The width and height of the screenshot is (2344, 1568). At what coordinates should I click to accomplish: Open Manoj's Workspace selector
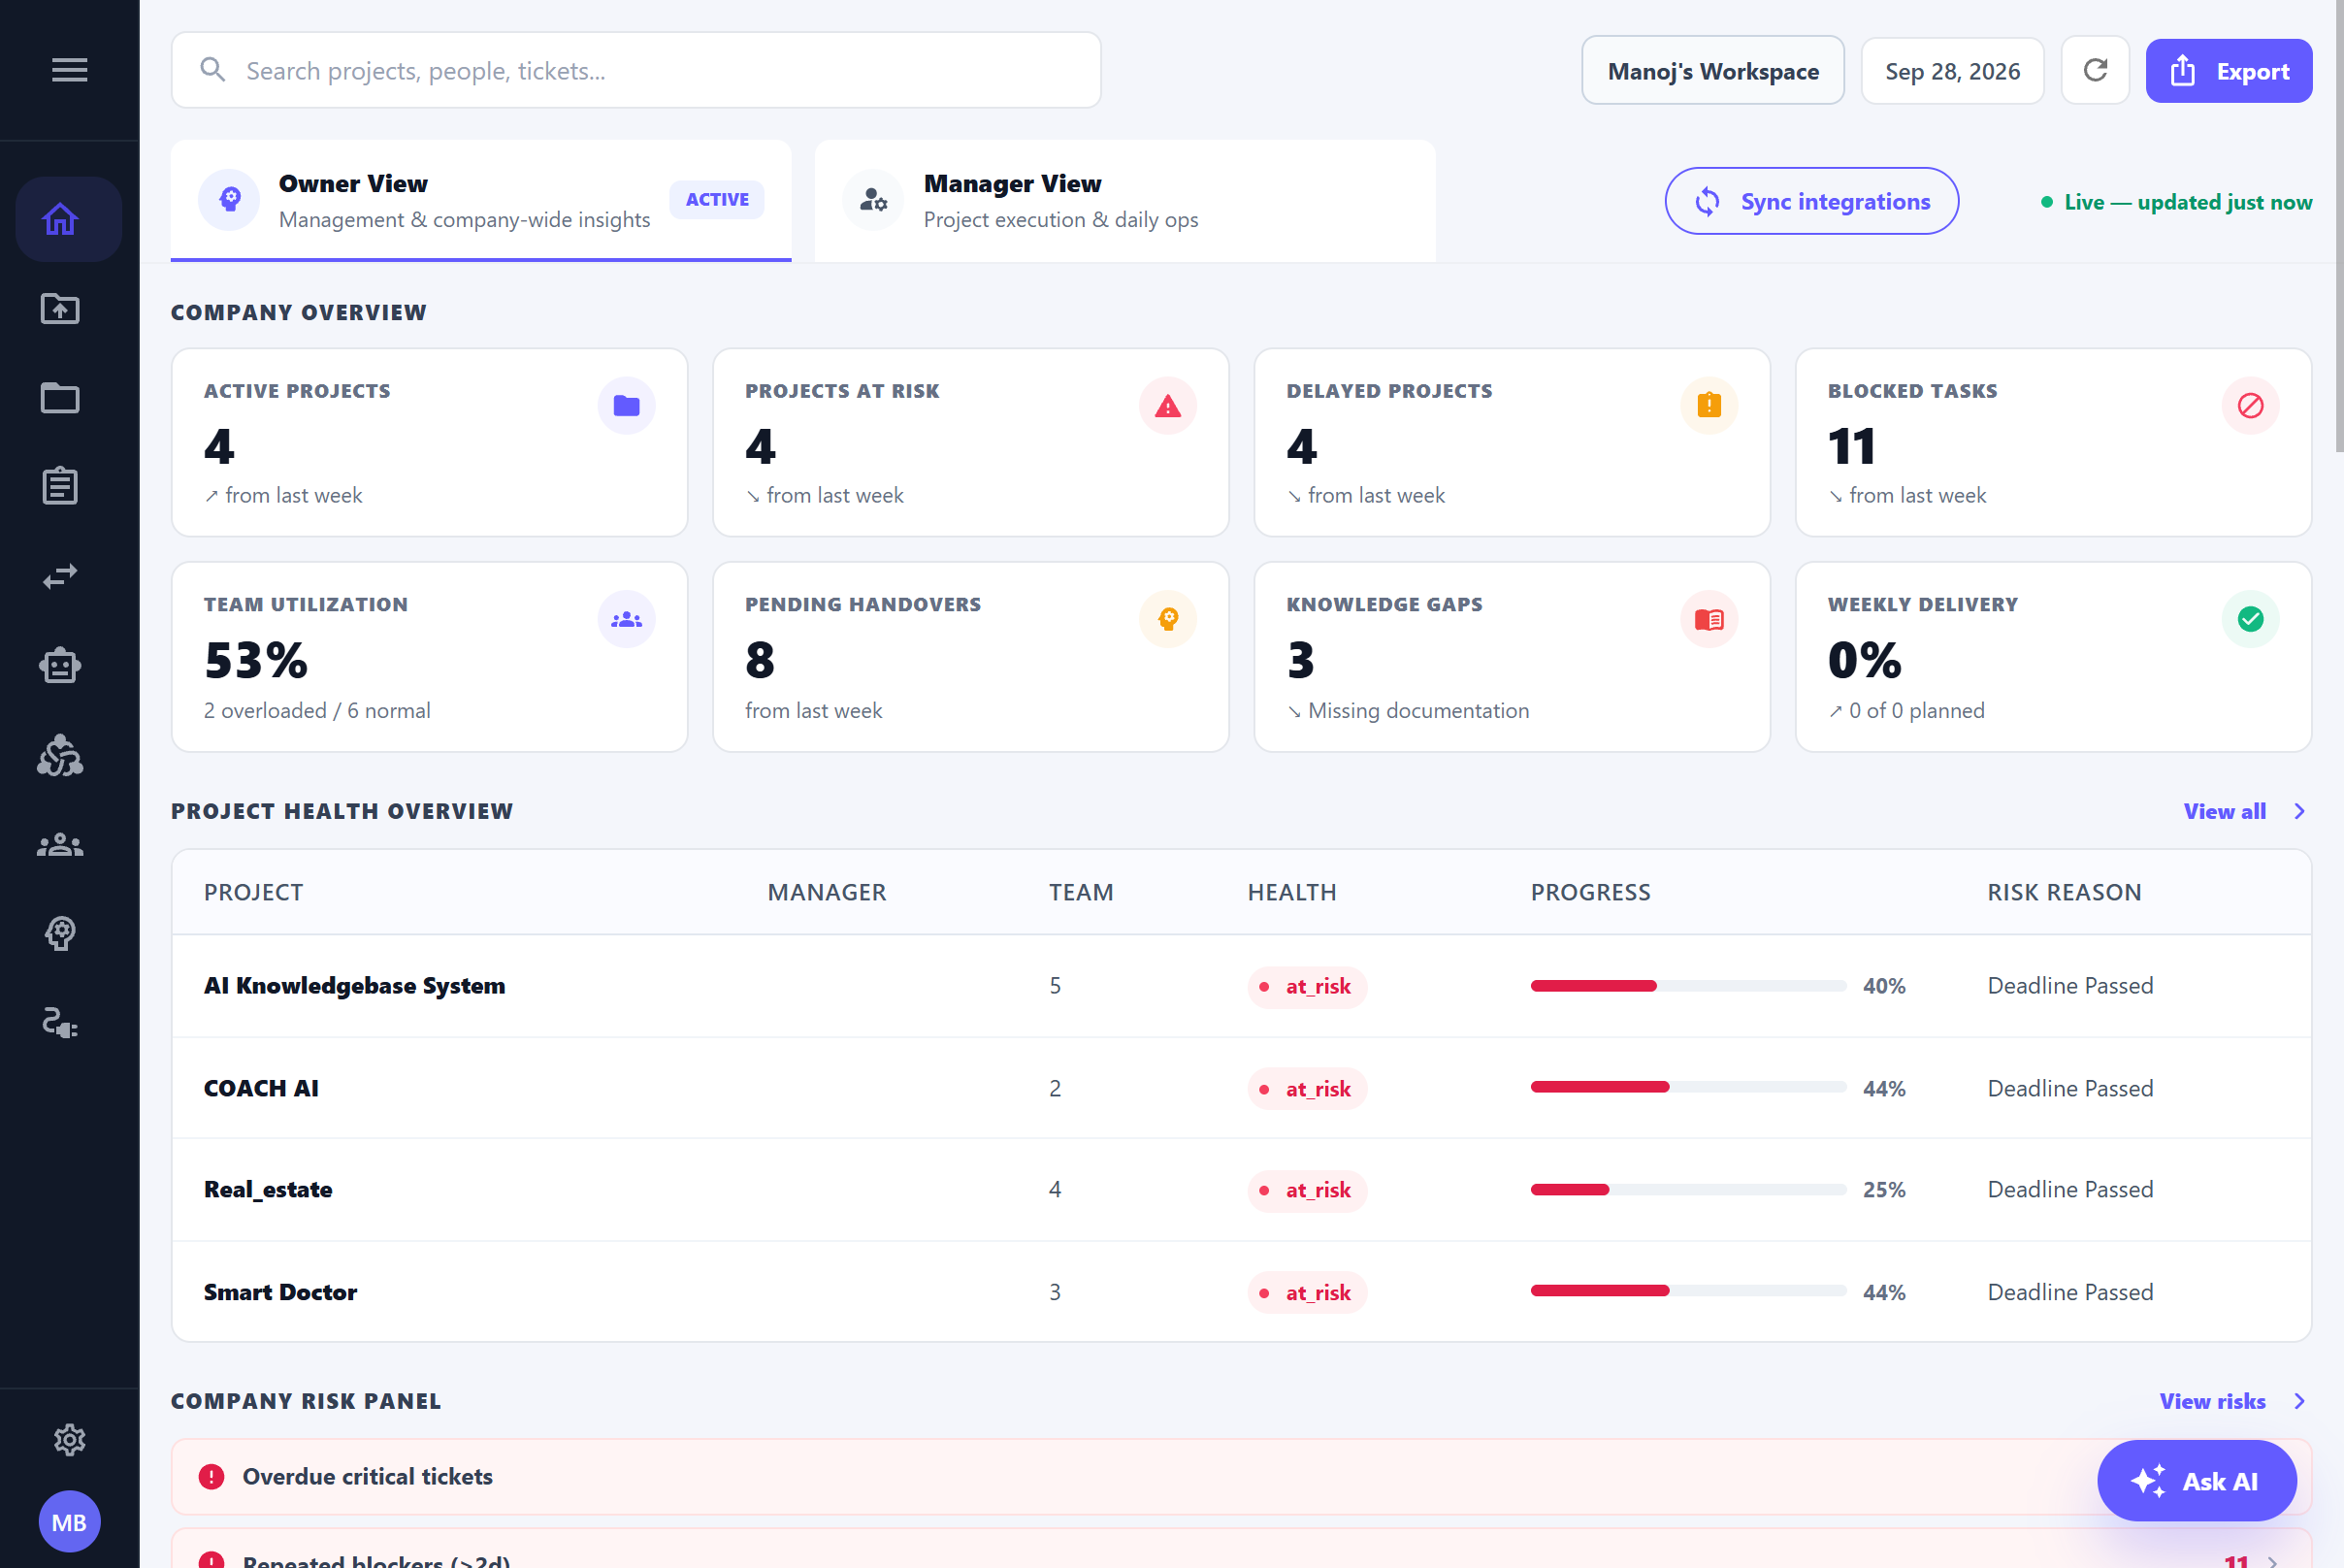click(1712, 71)
